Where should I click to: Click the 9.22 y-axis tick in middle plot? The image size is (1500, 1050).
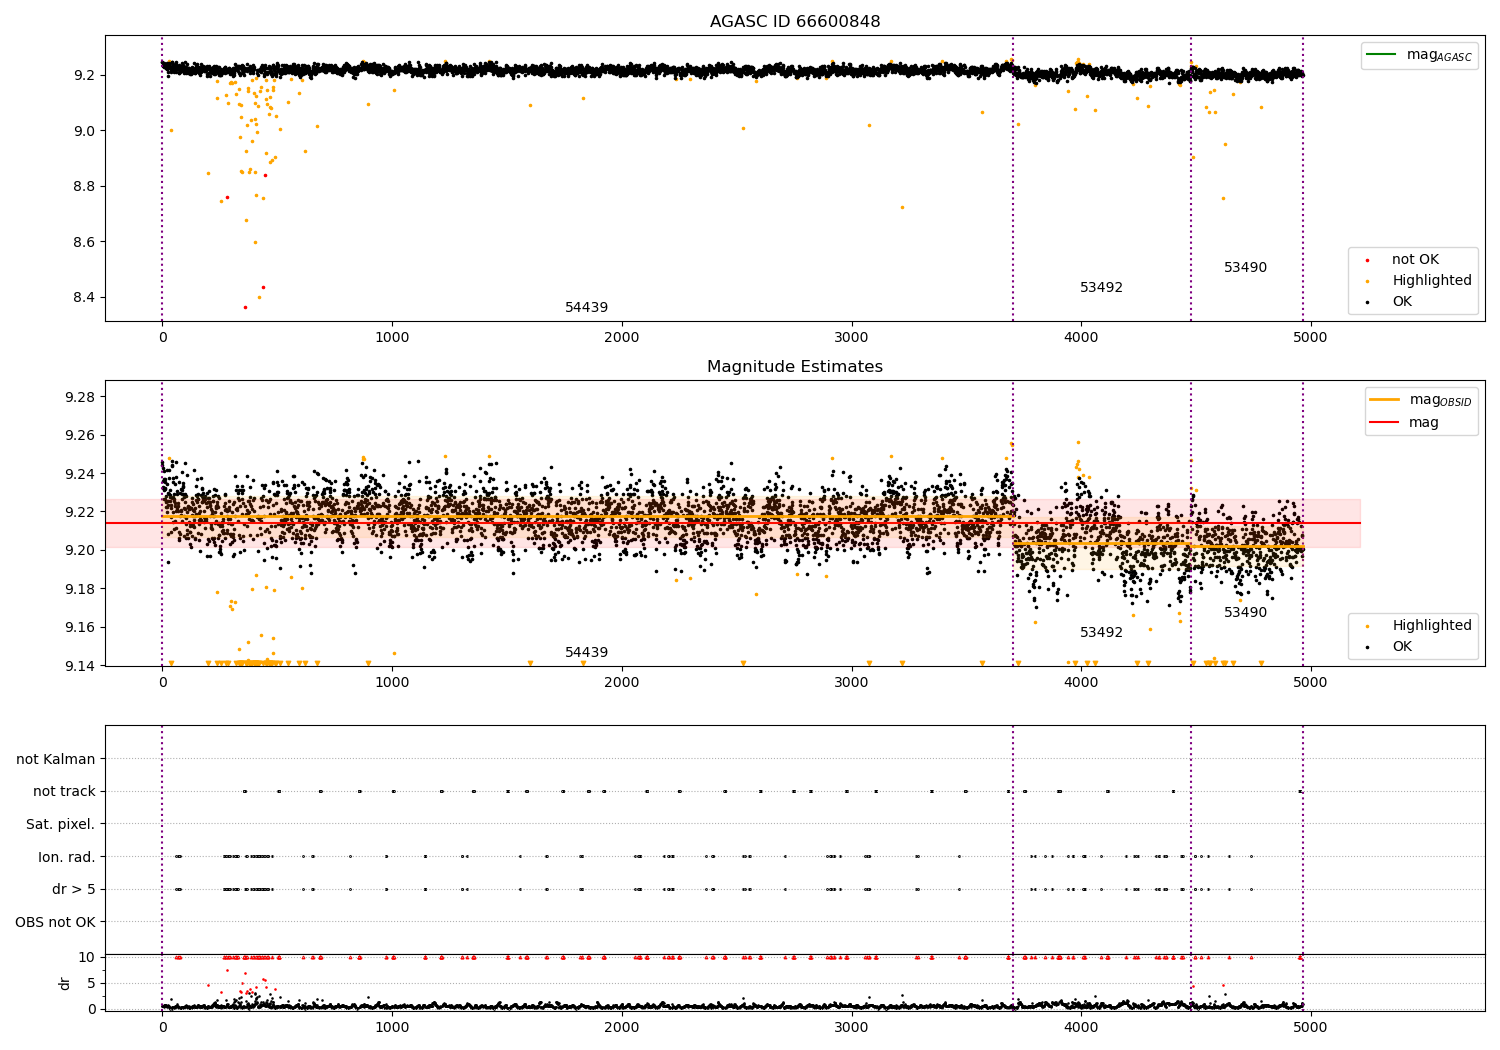point(79,512)
